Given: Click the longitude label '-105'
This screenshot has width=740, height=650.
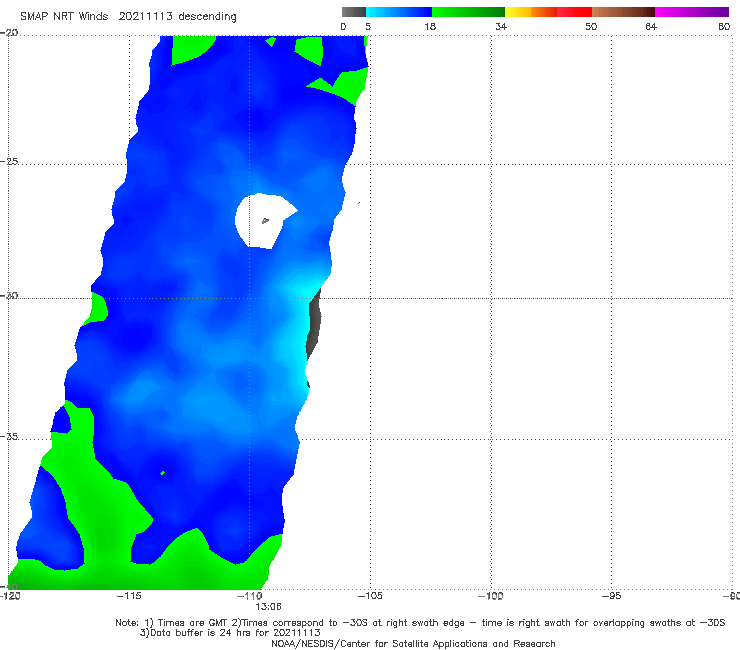Looking at the screenshot, I should (x=370, y=596).
